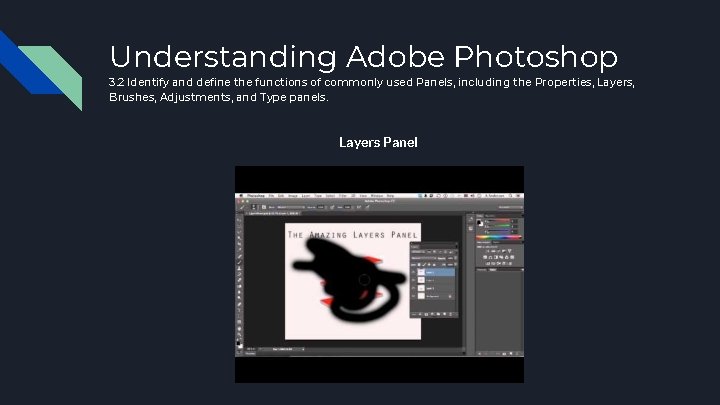Click the Link layers icon
Image resolution: width=720 pixels, height=405 pixels.
[x=414, y=314]
